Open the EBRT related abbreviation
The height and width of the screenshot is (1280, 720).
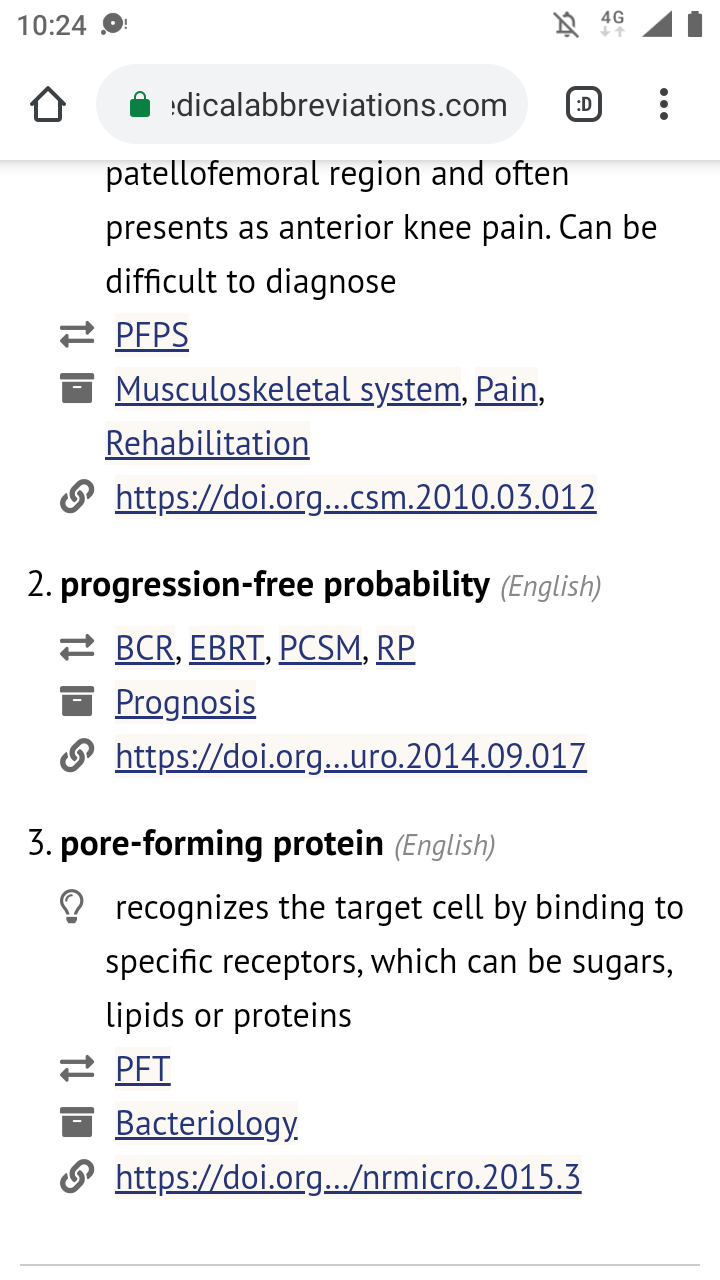click(227, 649)
